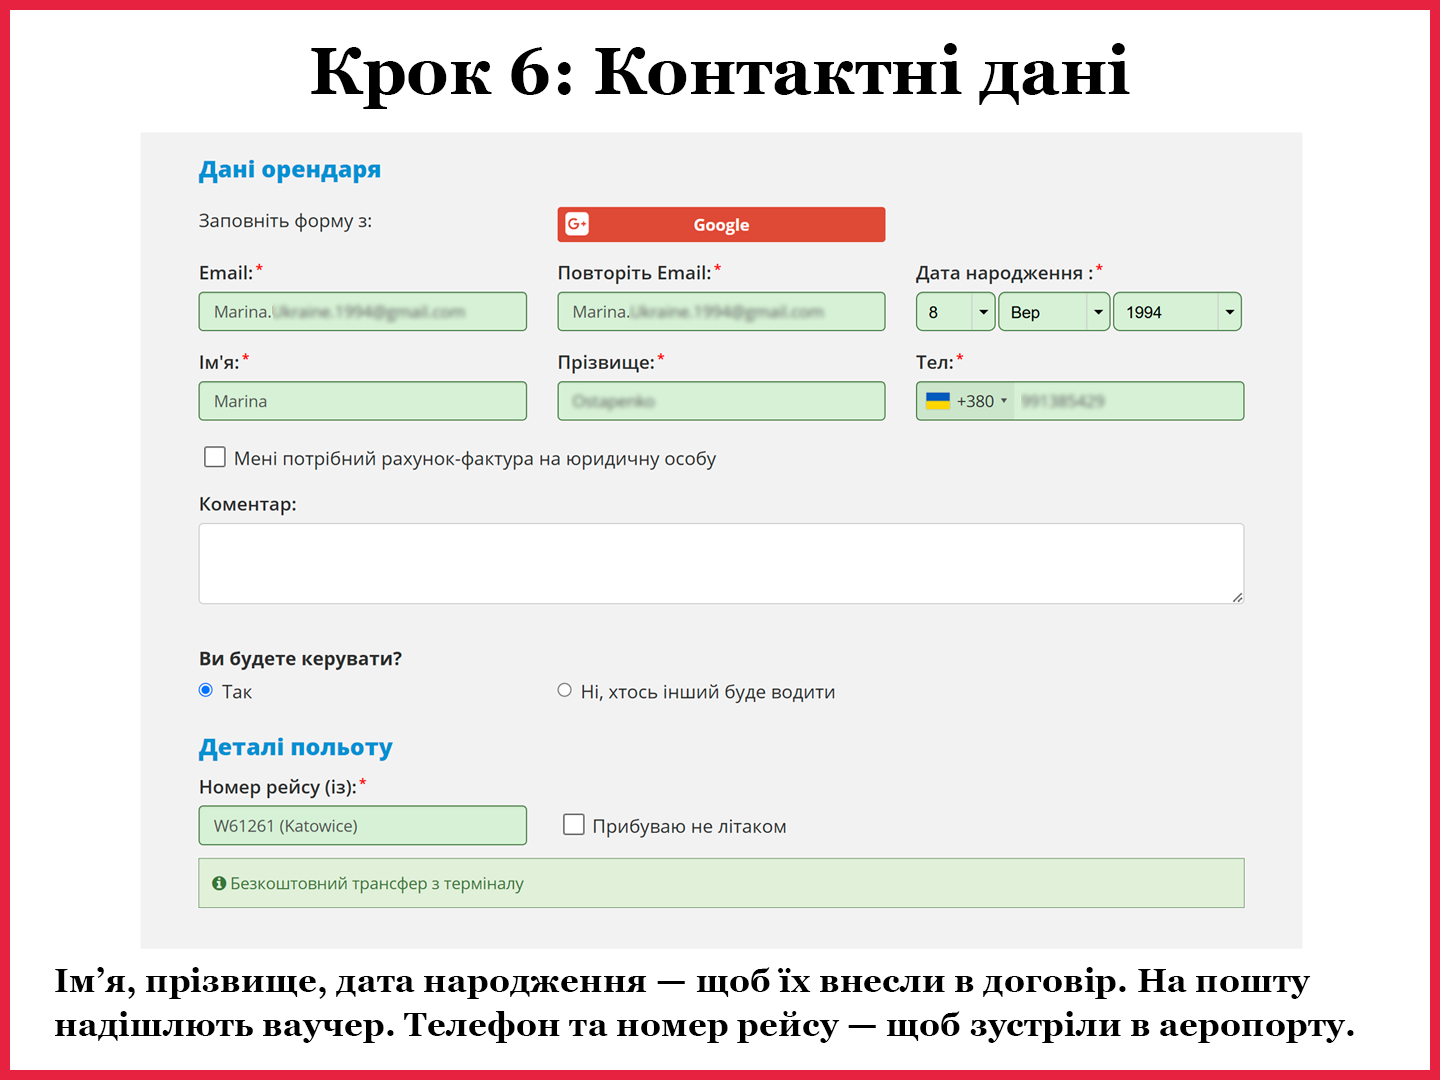The height and width of the screenshot is (1080, 1440).
Task: Edit the flight number field W61261
Action: 362,826
